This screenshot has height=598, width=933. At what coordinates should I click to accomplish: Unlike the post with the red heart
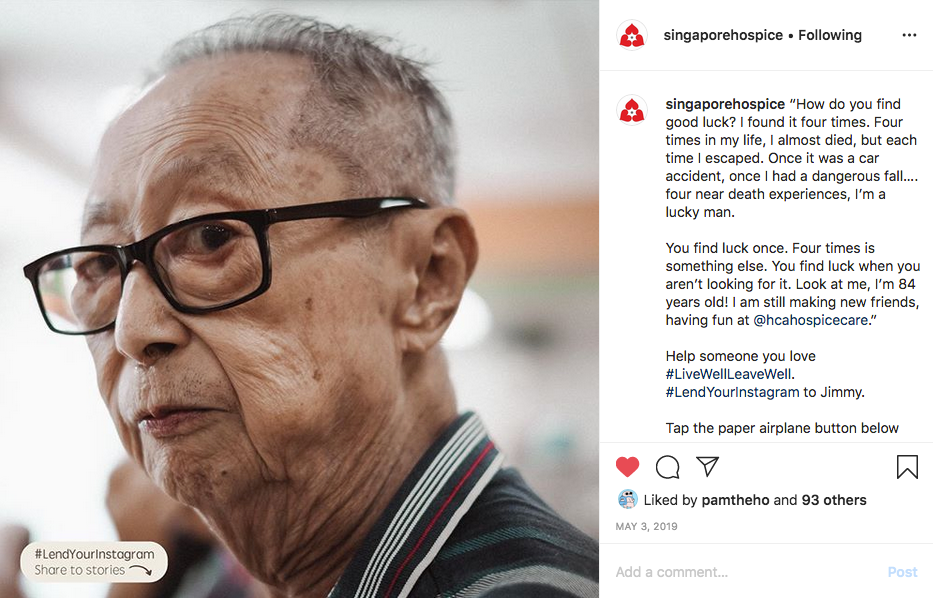(x=627, y=467)
